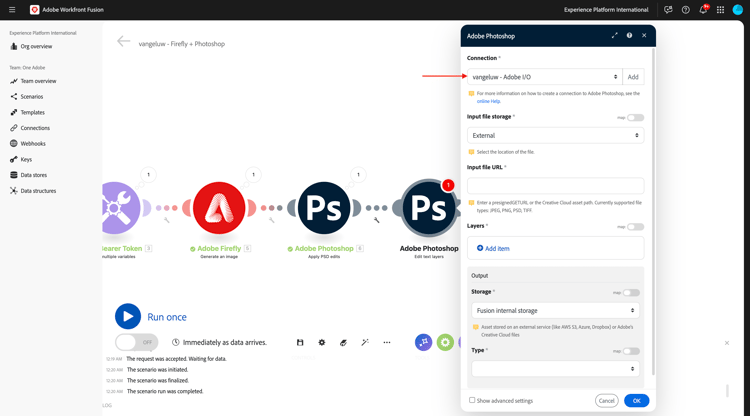This screenshot has height=416, width=750.
Task: Click log entry 'The scenario was initiated.'
Action: coord(157,370)
